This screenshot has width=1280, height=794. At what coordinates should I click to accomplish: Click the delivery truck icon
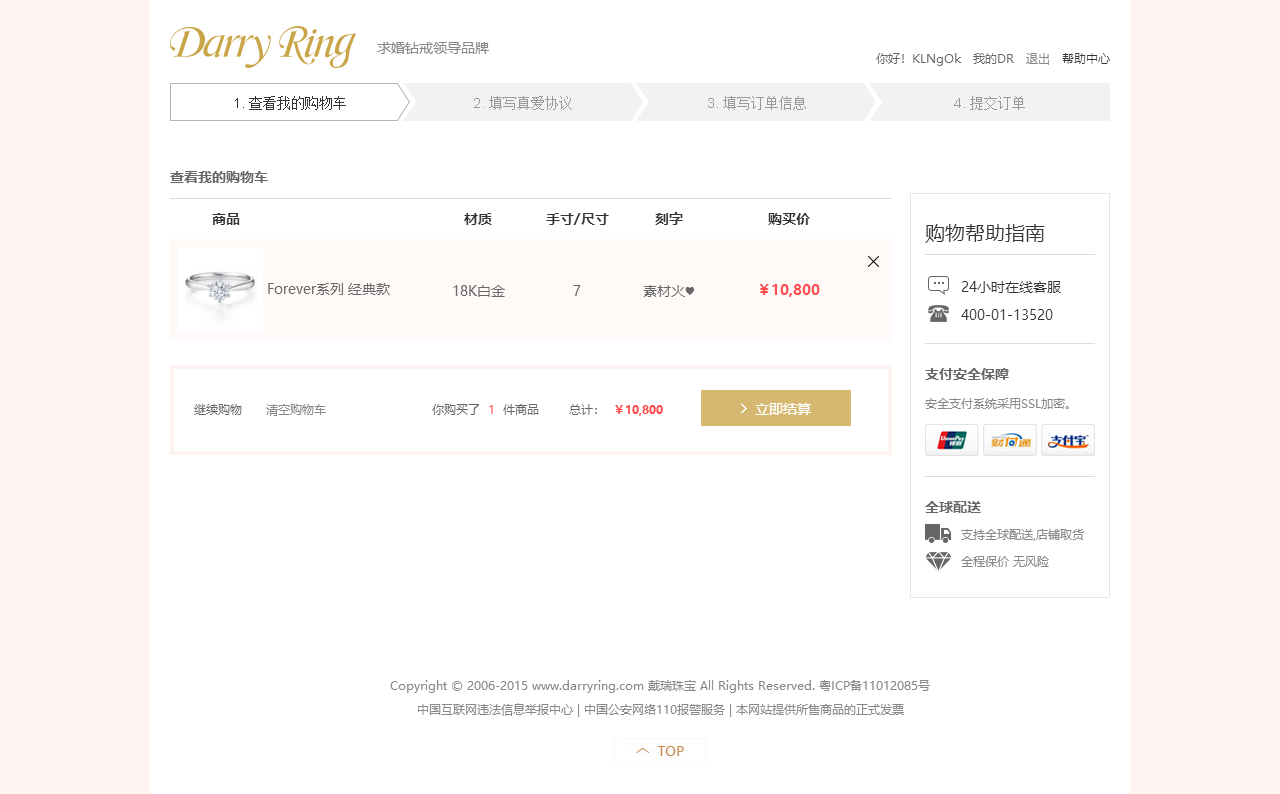[938, 534]
